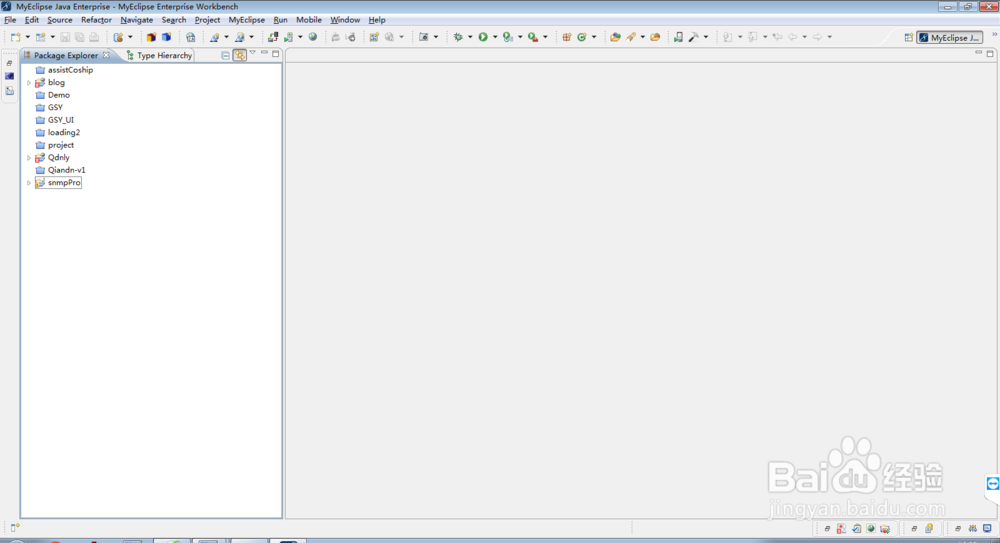1000x543 pixels.
Task: Click the New file wizard icon
Action: [15, 37]
